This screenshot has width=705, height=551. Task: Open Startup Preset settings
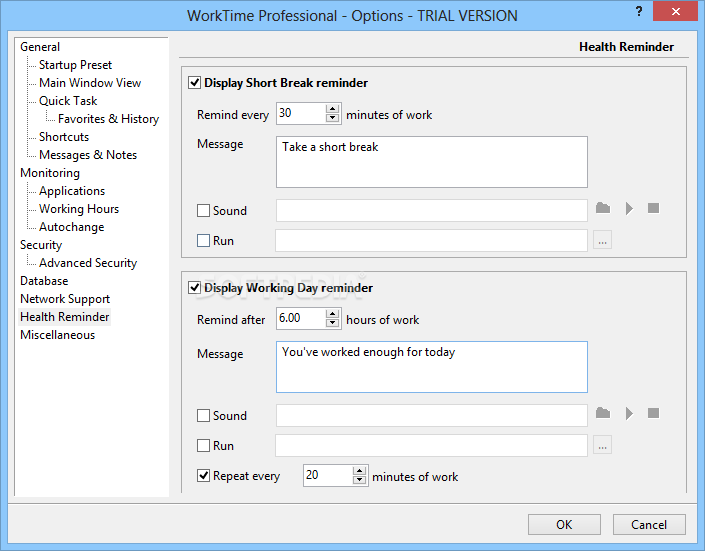pos(75,65)
